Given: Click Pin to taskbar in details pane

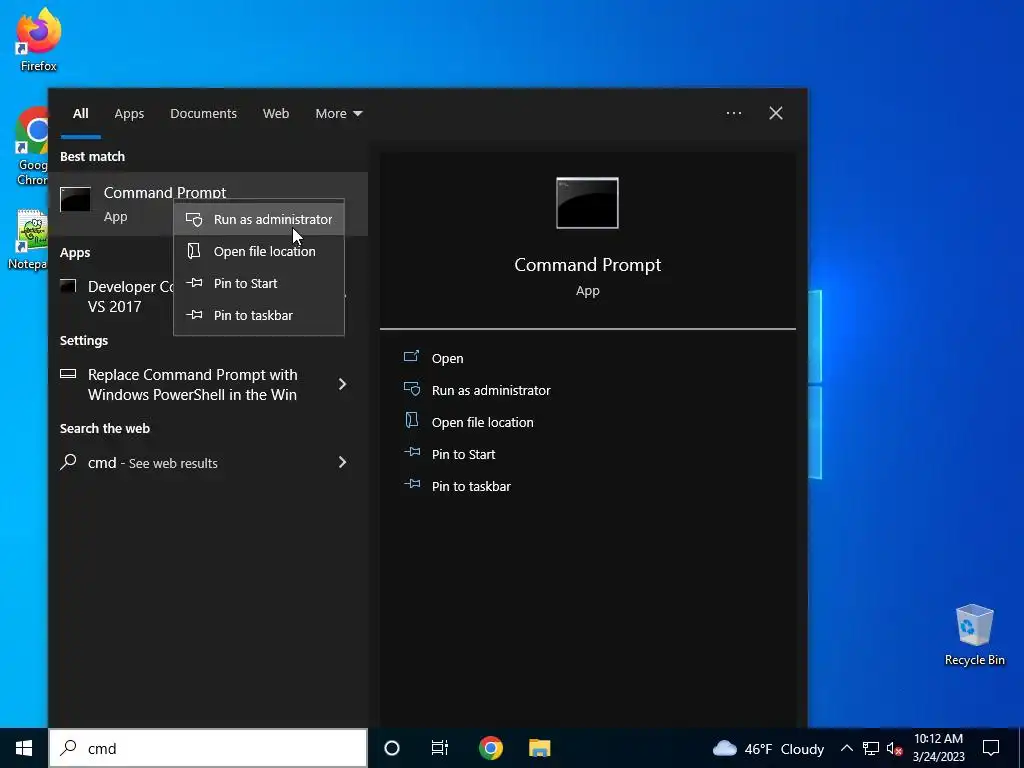Looking at the screenshot, I should 472,487.
